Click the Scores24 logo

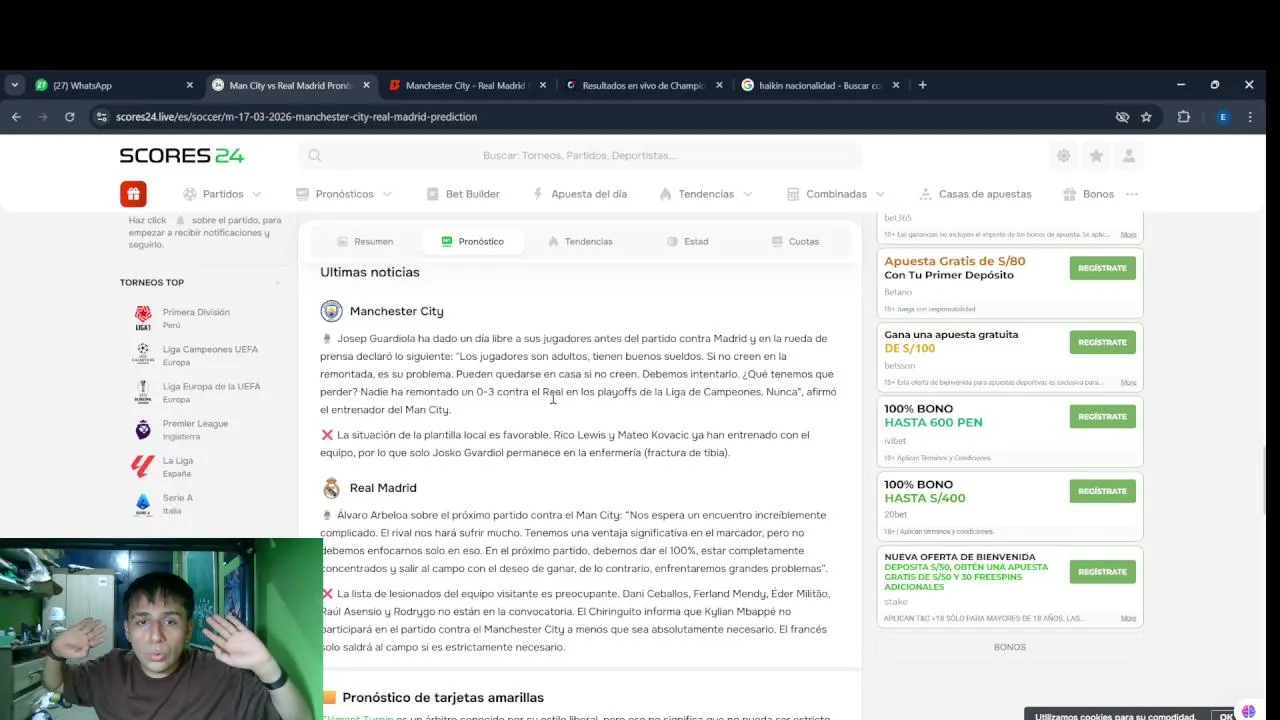point(181,155)
